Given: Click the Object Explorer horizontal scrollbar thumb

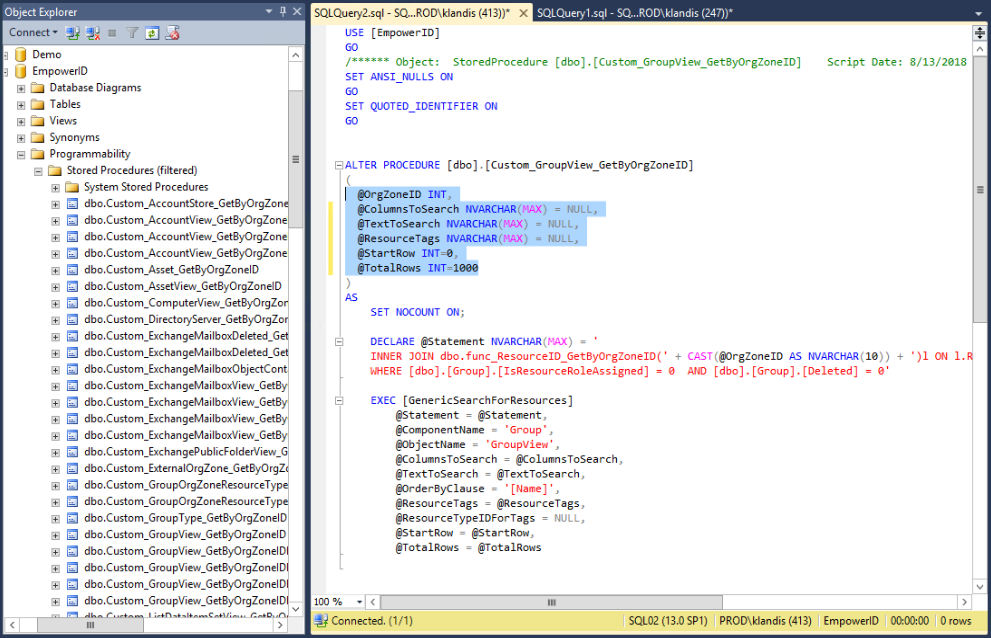Looking at the screenshot, I should tap(90, 625).
